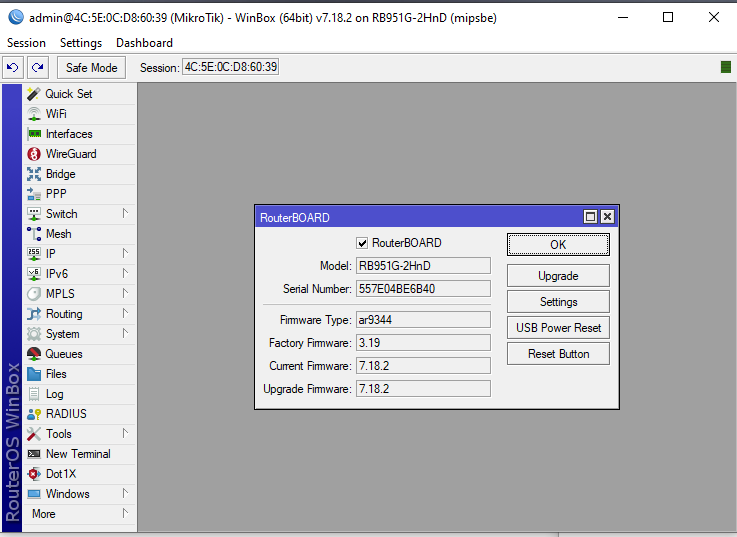Click the Serial Number field
The height and width of the screenshot is (537, 737).
(x=423, y=289)
